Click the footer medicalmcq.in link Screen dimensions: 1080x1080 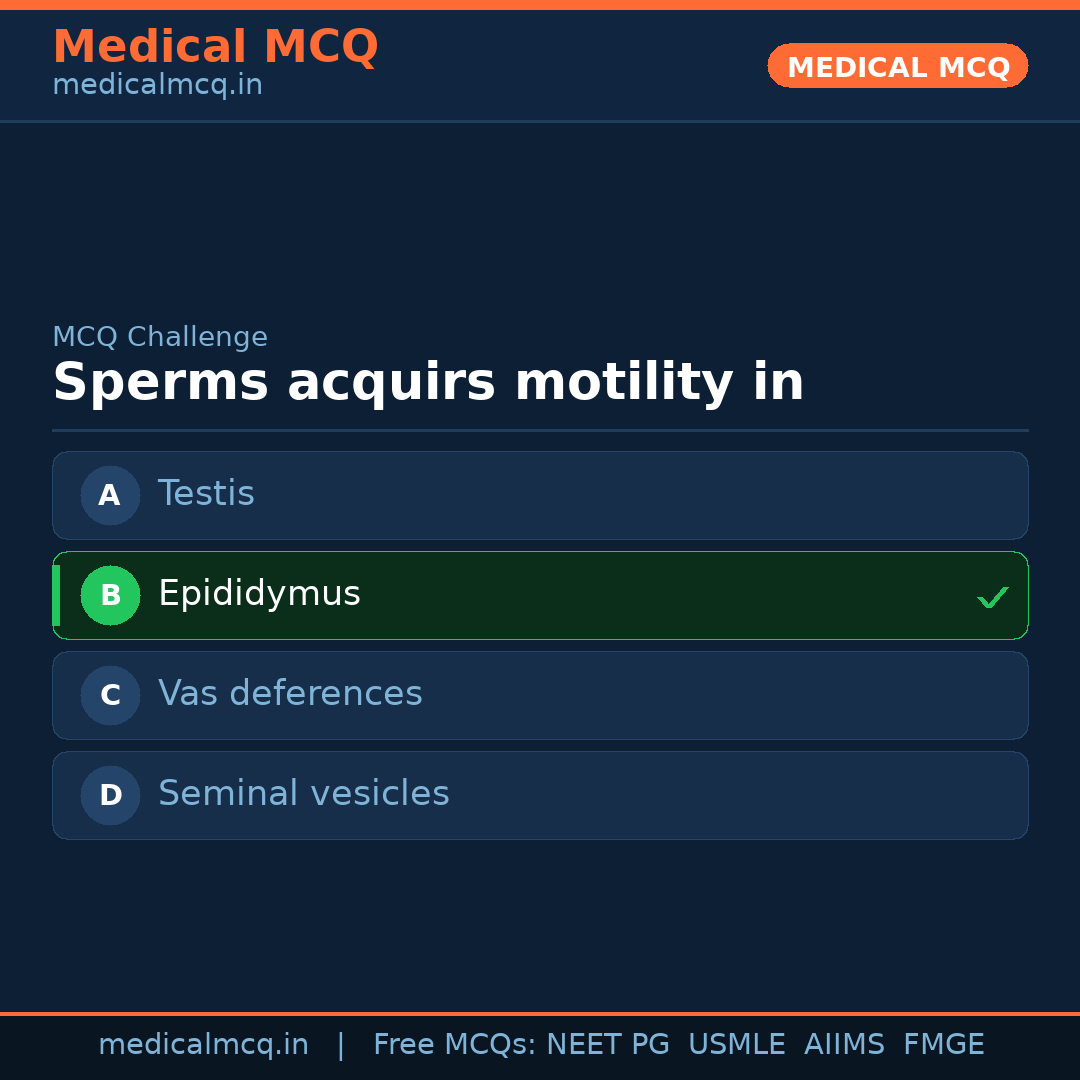pos(203,1045)
